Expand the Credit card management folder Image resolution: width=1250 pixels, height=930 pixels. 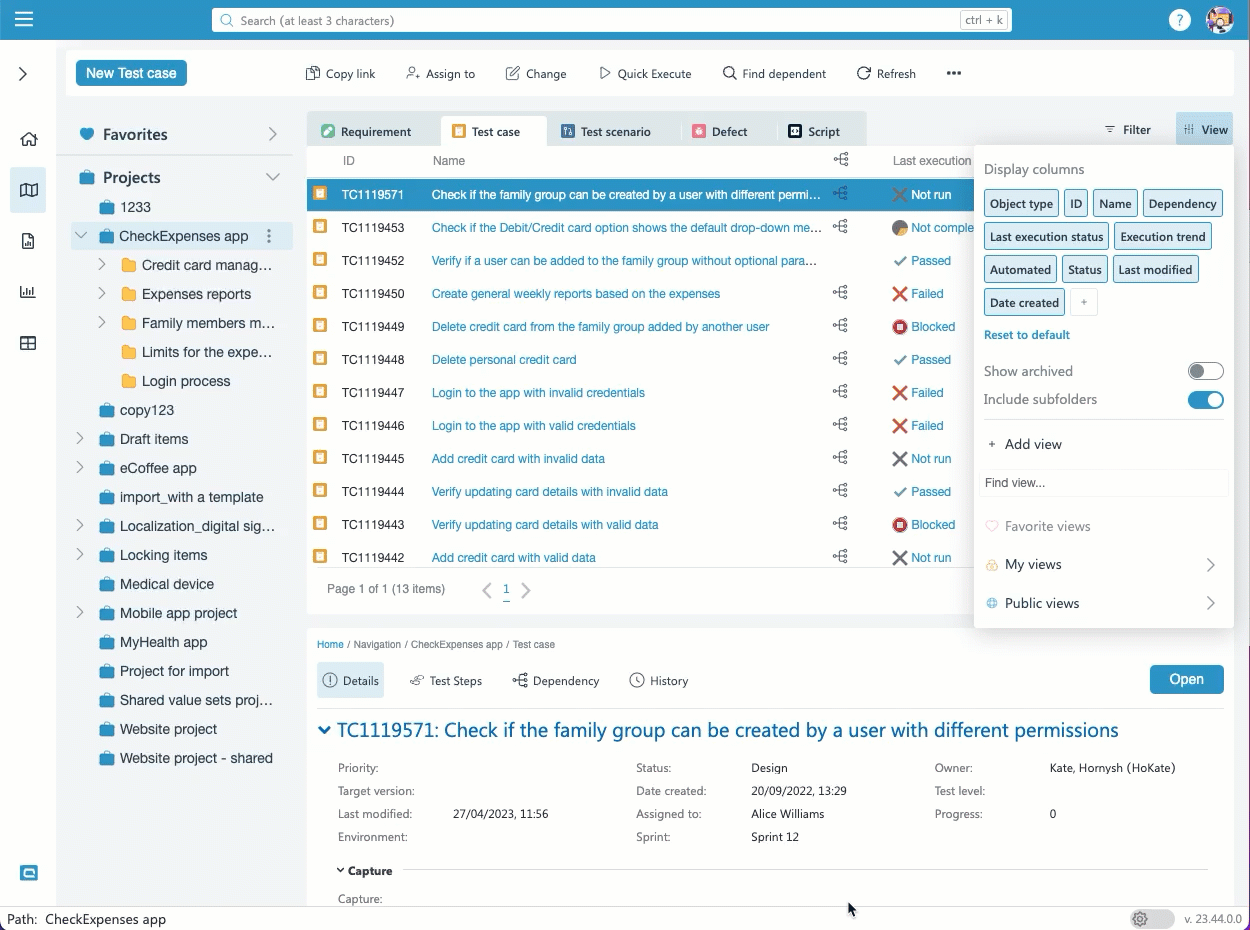(x=102, y=265)
